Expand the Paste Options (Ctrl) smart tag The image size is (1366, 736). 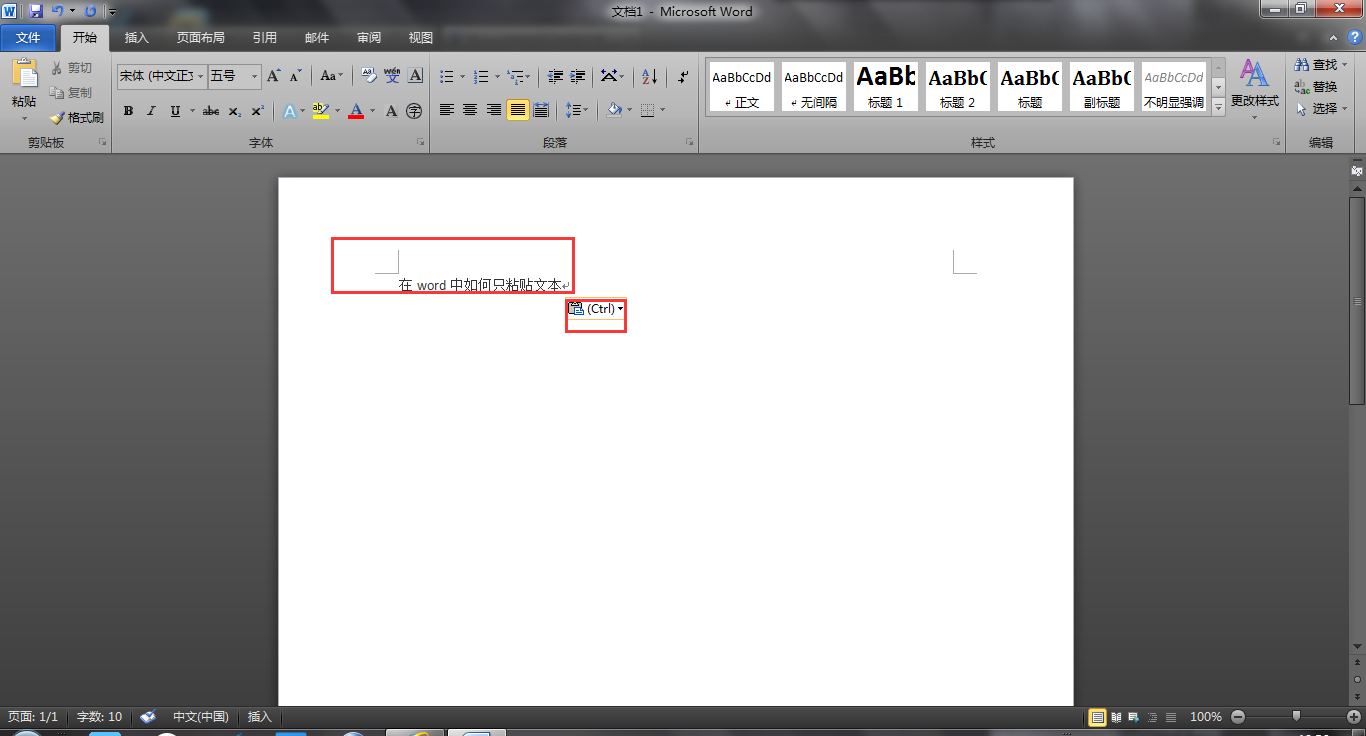tap(596, 309)
